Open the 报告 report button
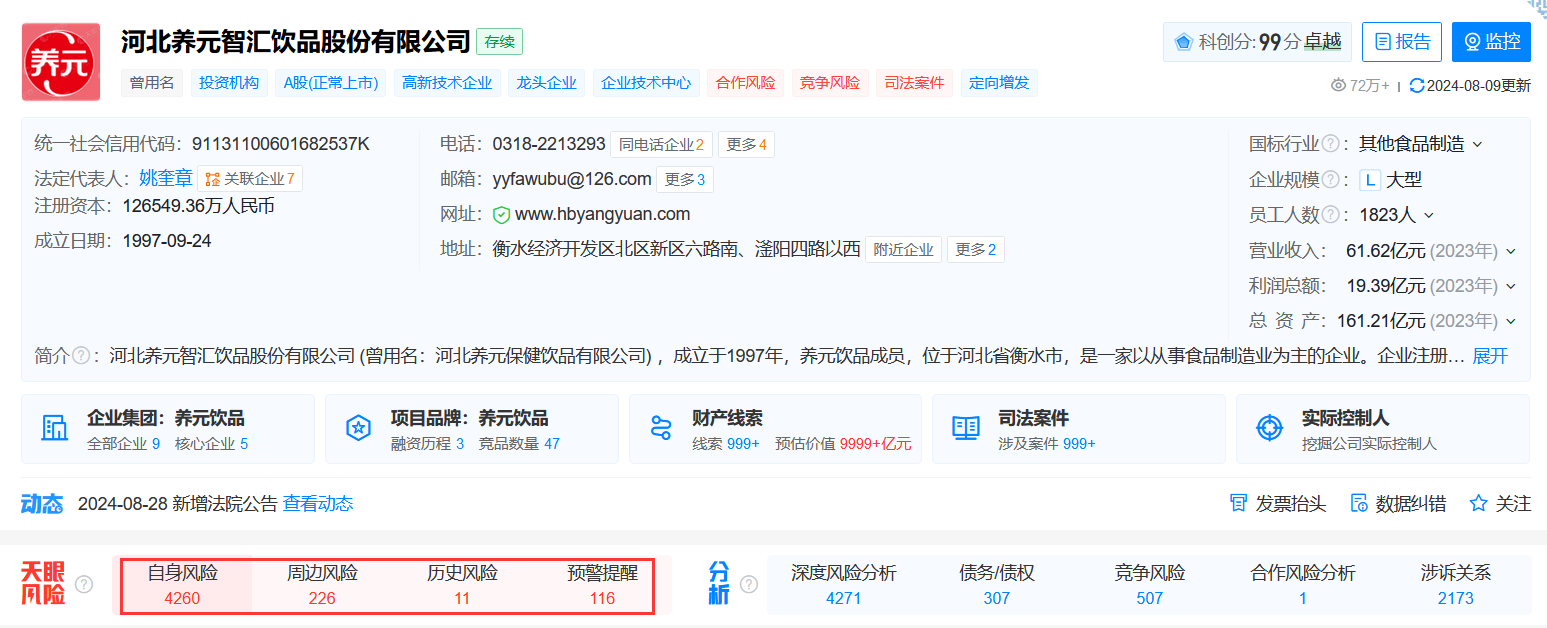1547x628 pixels. tap(1401, 42)
